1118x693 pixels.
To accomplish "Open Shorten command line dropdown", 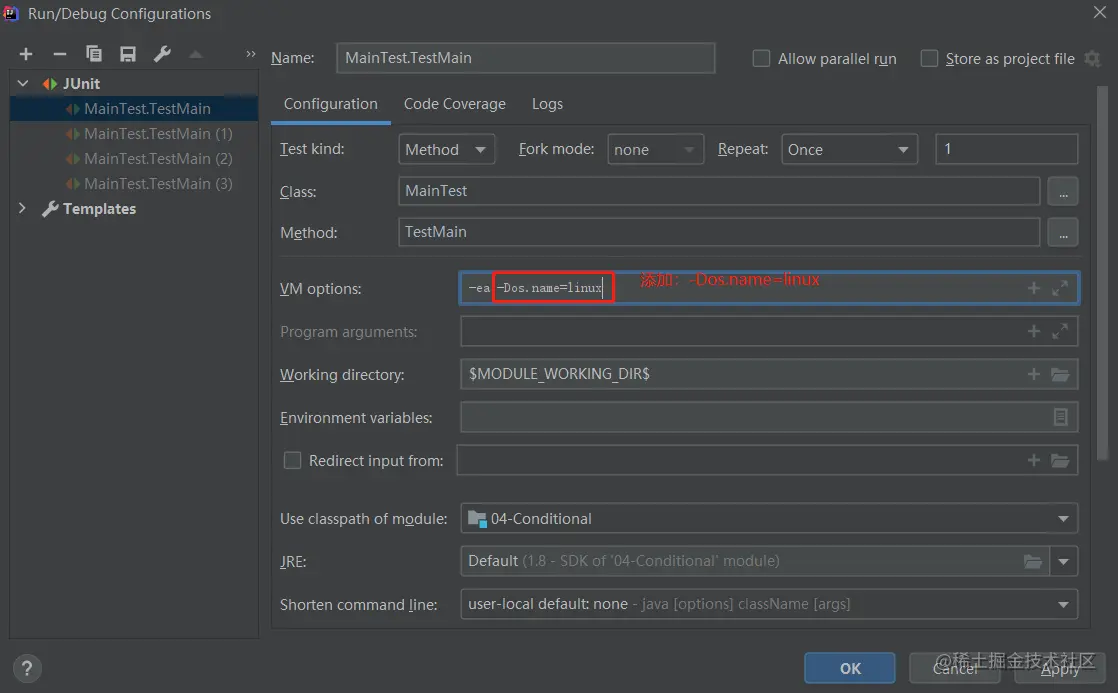I will pos(769,604).
